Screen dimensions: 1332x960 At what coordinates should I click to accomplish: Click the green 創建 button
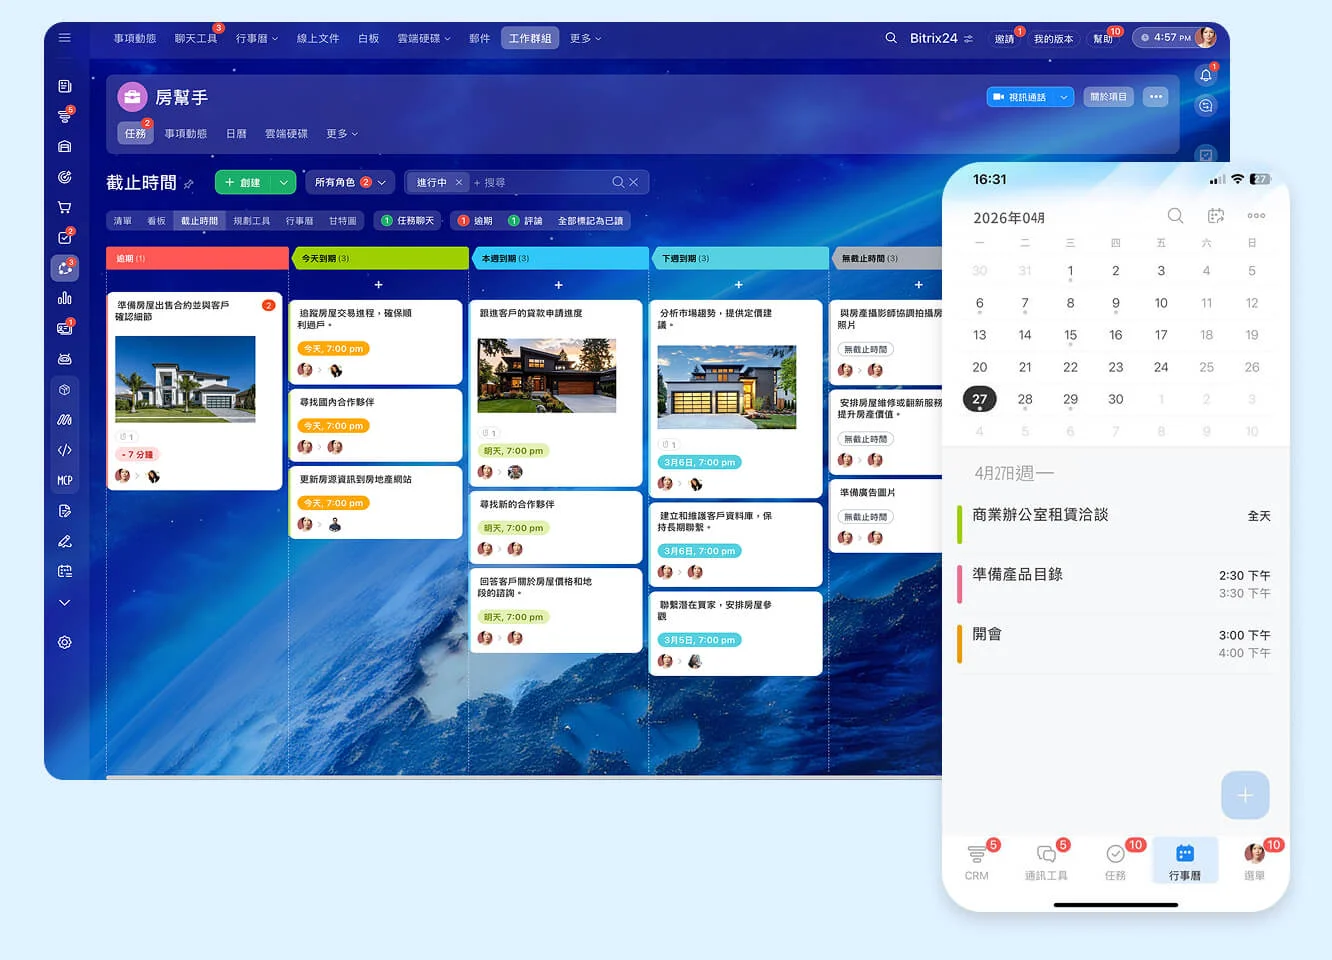click(243, 182)
